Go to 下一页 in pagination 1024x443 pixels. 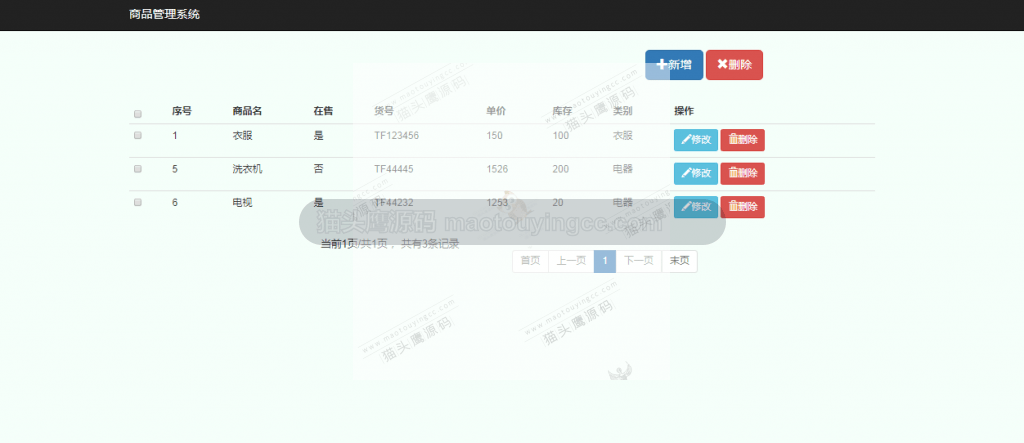[639, 261]
